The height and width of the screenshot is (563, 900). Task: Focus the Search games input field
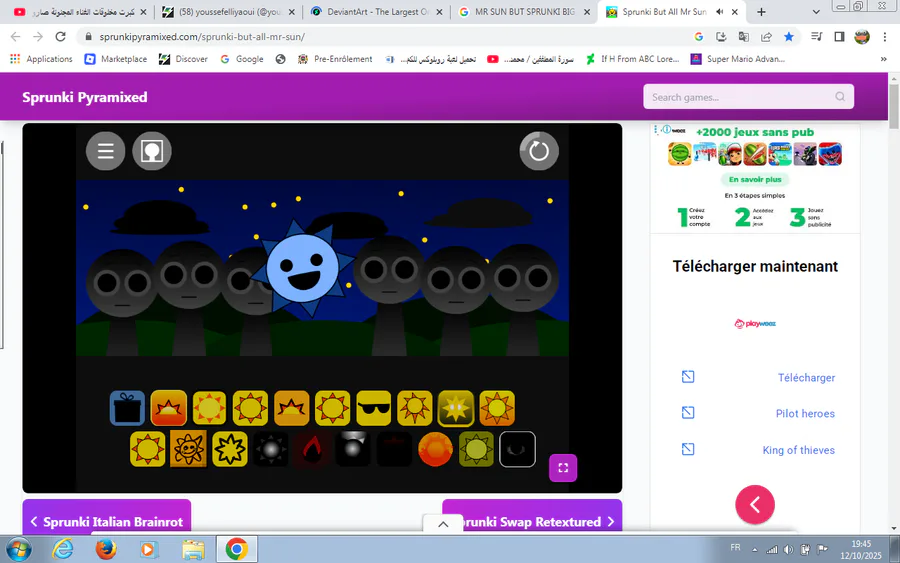coord(748,96)
